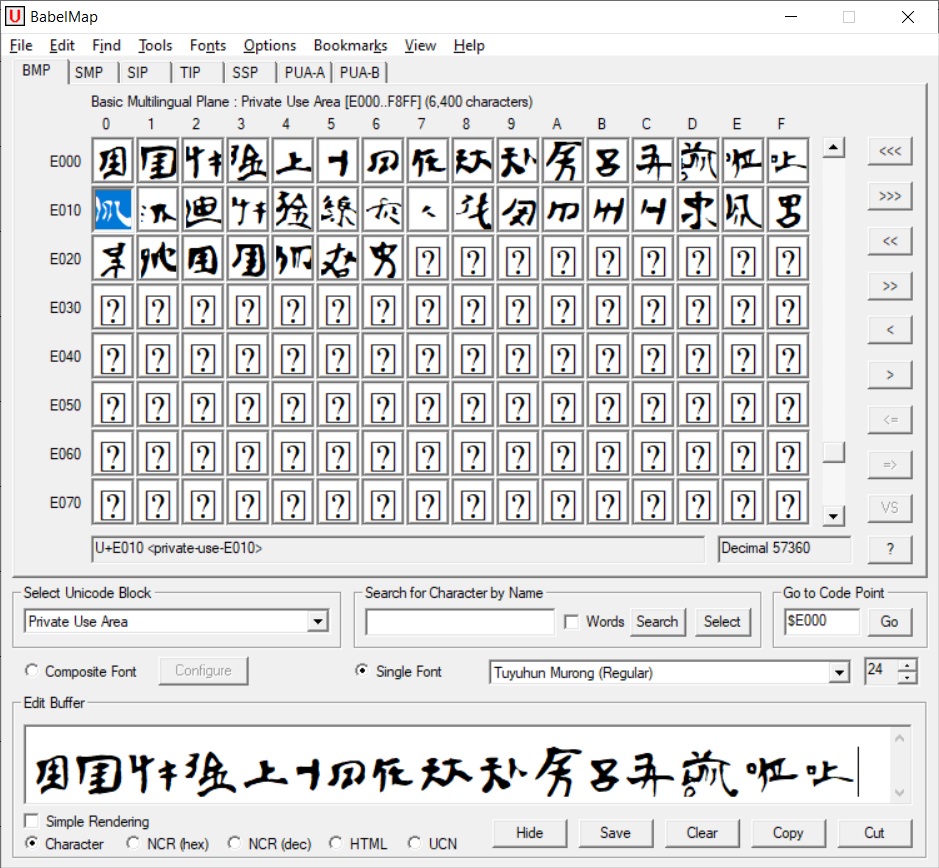This screenshot has height=868, width=939.
Task: Select the glyph cell at E020
Action: pos(113,258)
